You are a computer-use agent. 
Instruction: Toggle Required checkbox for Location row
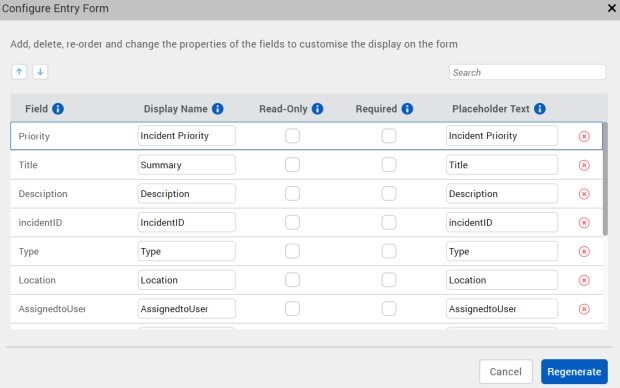click(x=389, y=280)
